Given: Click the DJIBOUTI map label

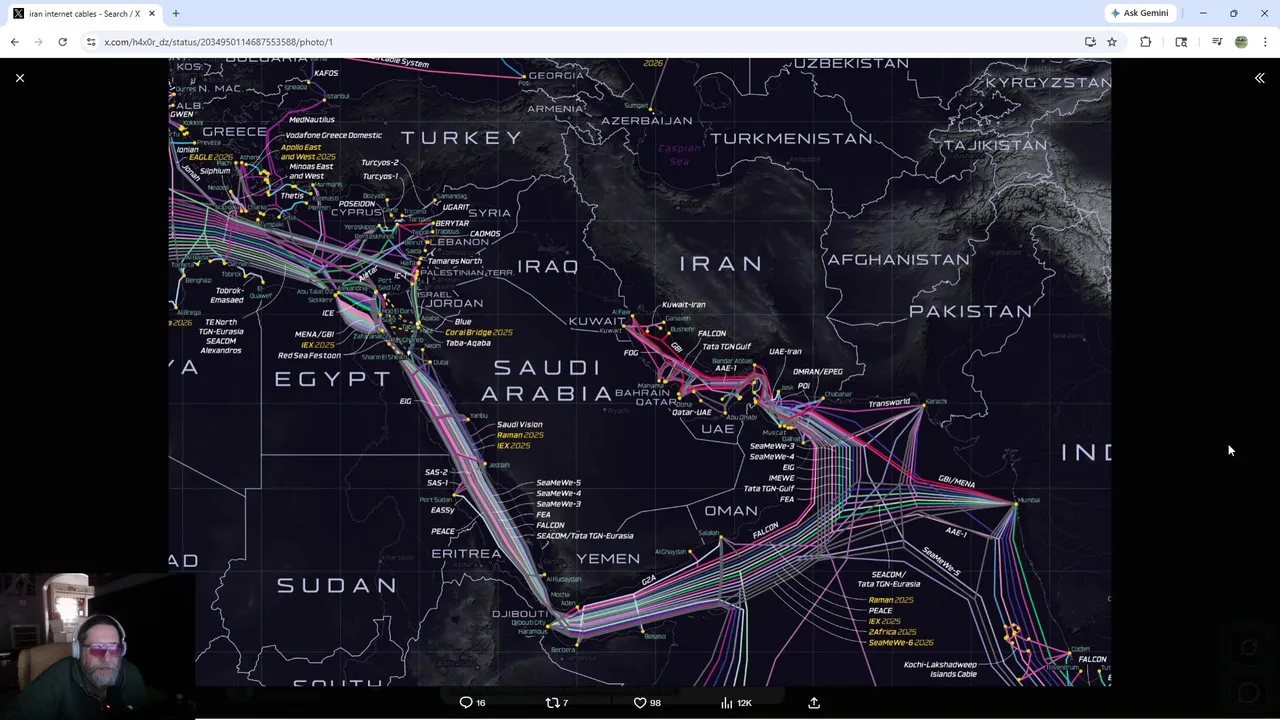Looking at the screenshot, I should pos(520,614).
